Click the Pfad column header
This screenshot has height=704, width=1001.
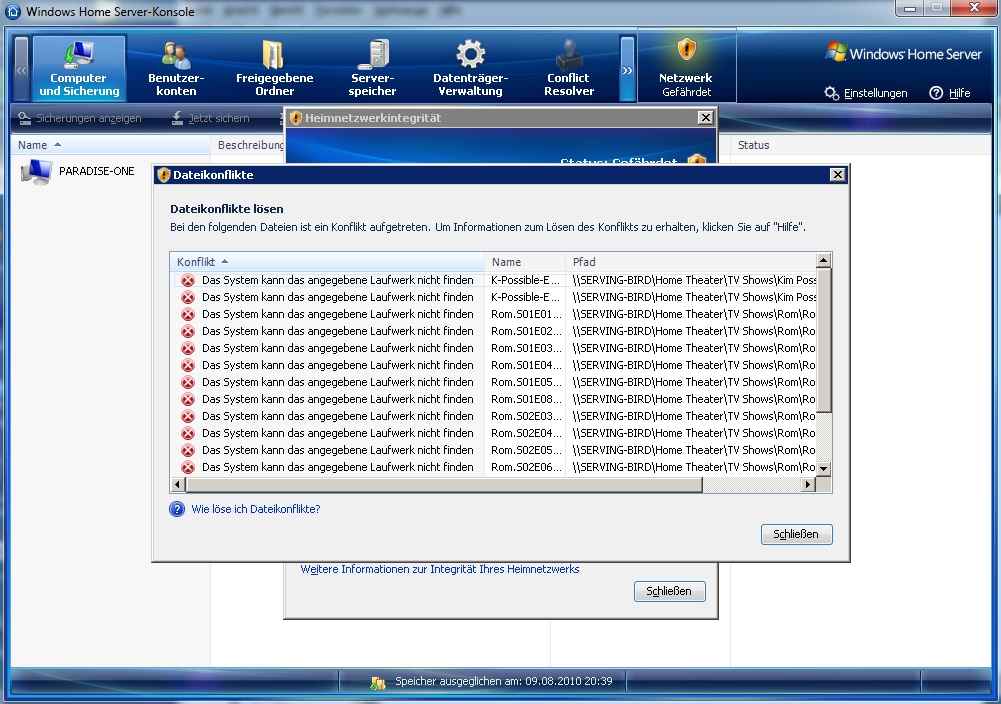click(691, 262)
